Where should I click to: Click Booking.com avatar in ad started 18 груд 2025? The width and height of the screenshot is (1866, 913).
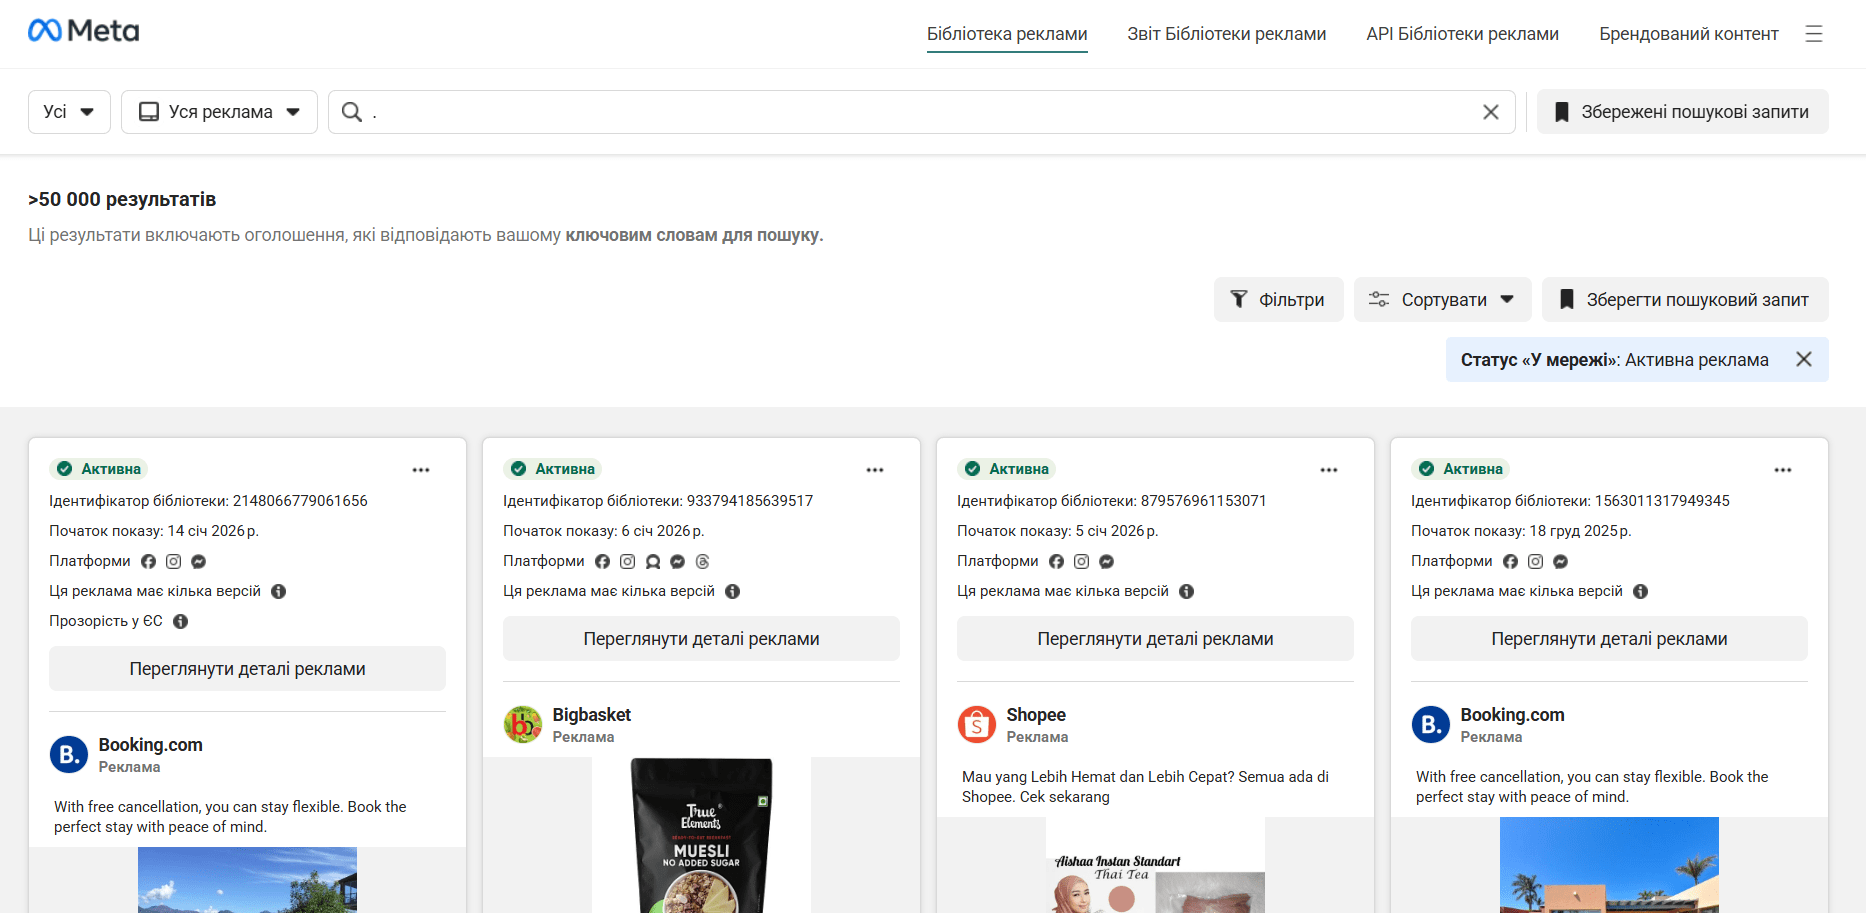click(1431, 725)
